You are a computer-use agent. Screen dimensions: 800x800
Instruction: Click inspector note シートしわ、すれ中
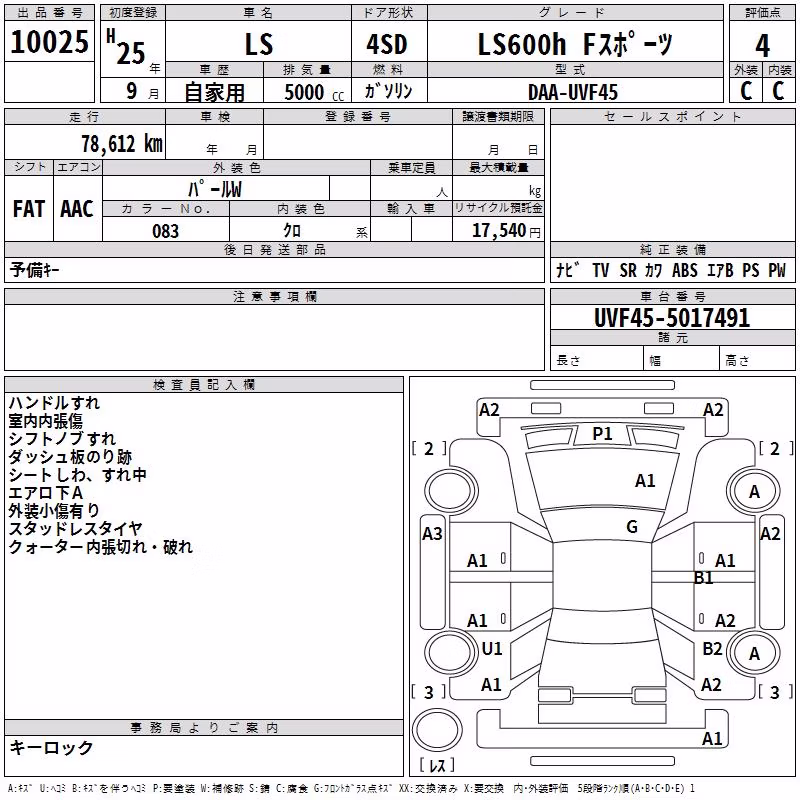point(78,475)
